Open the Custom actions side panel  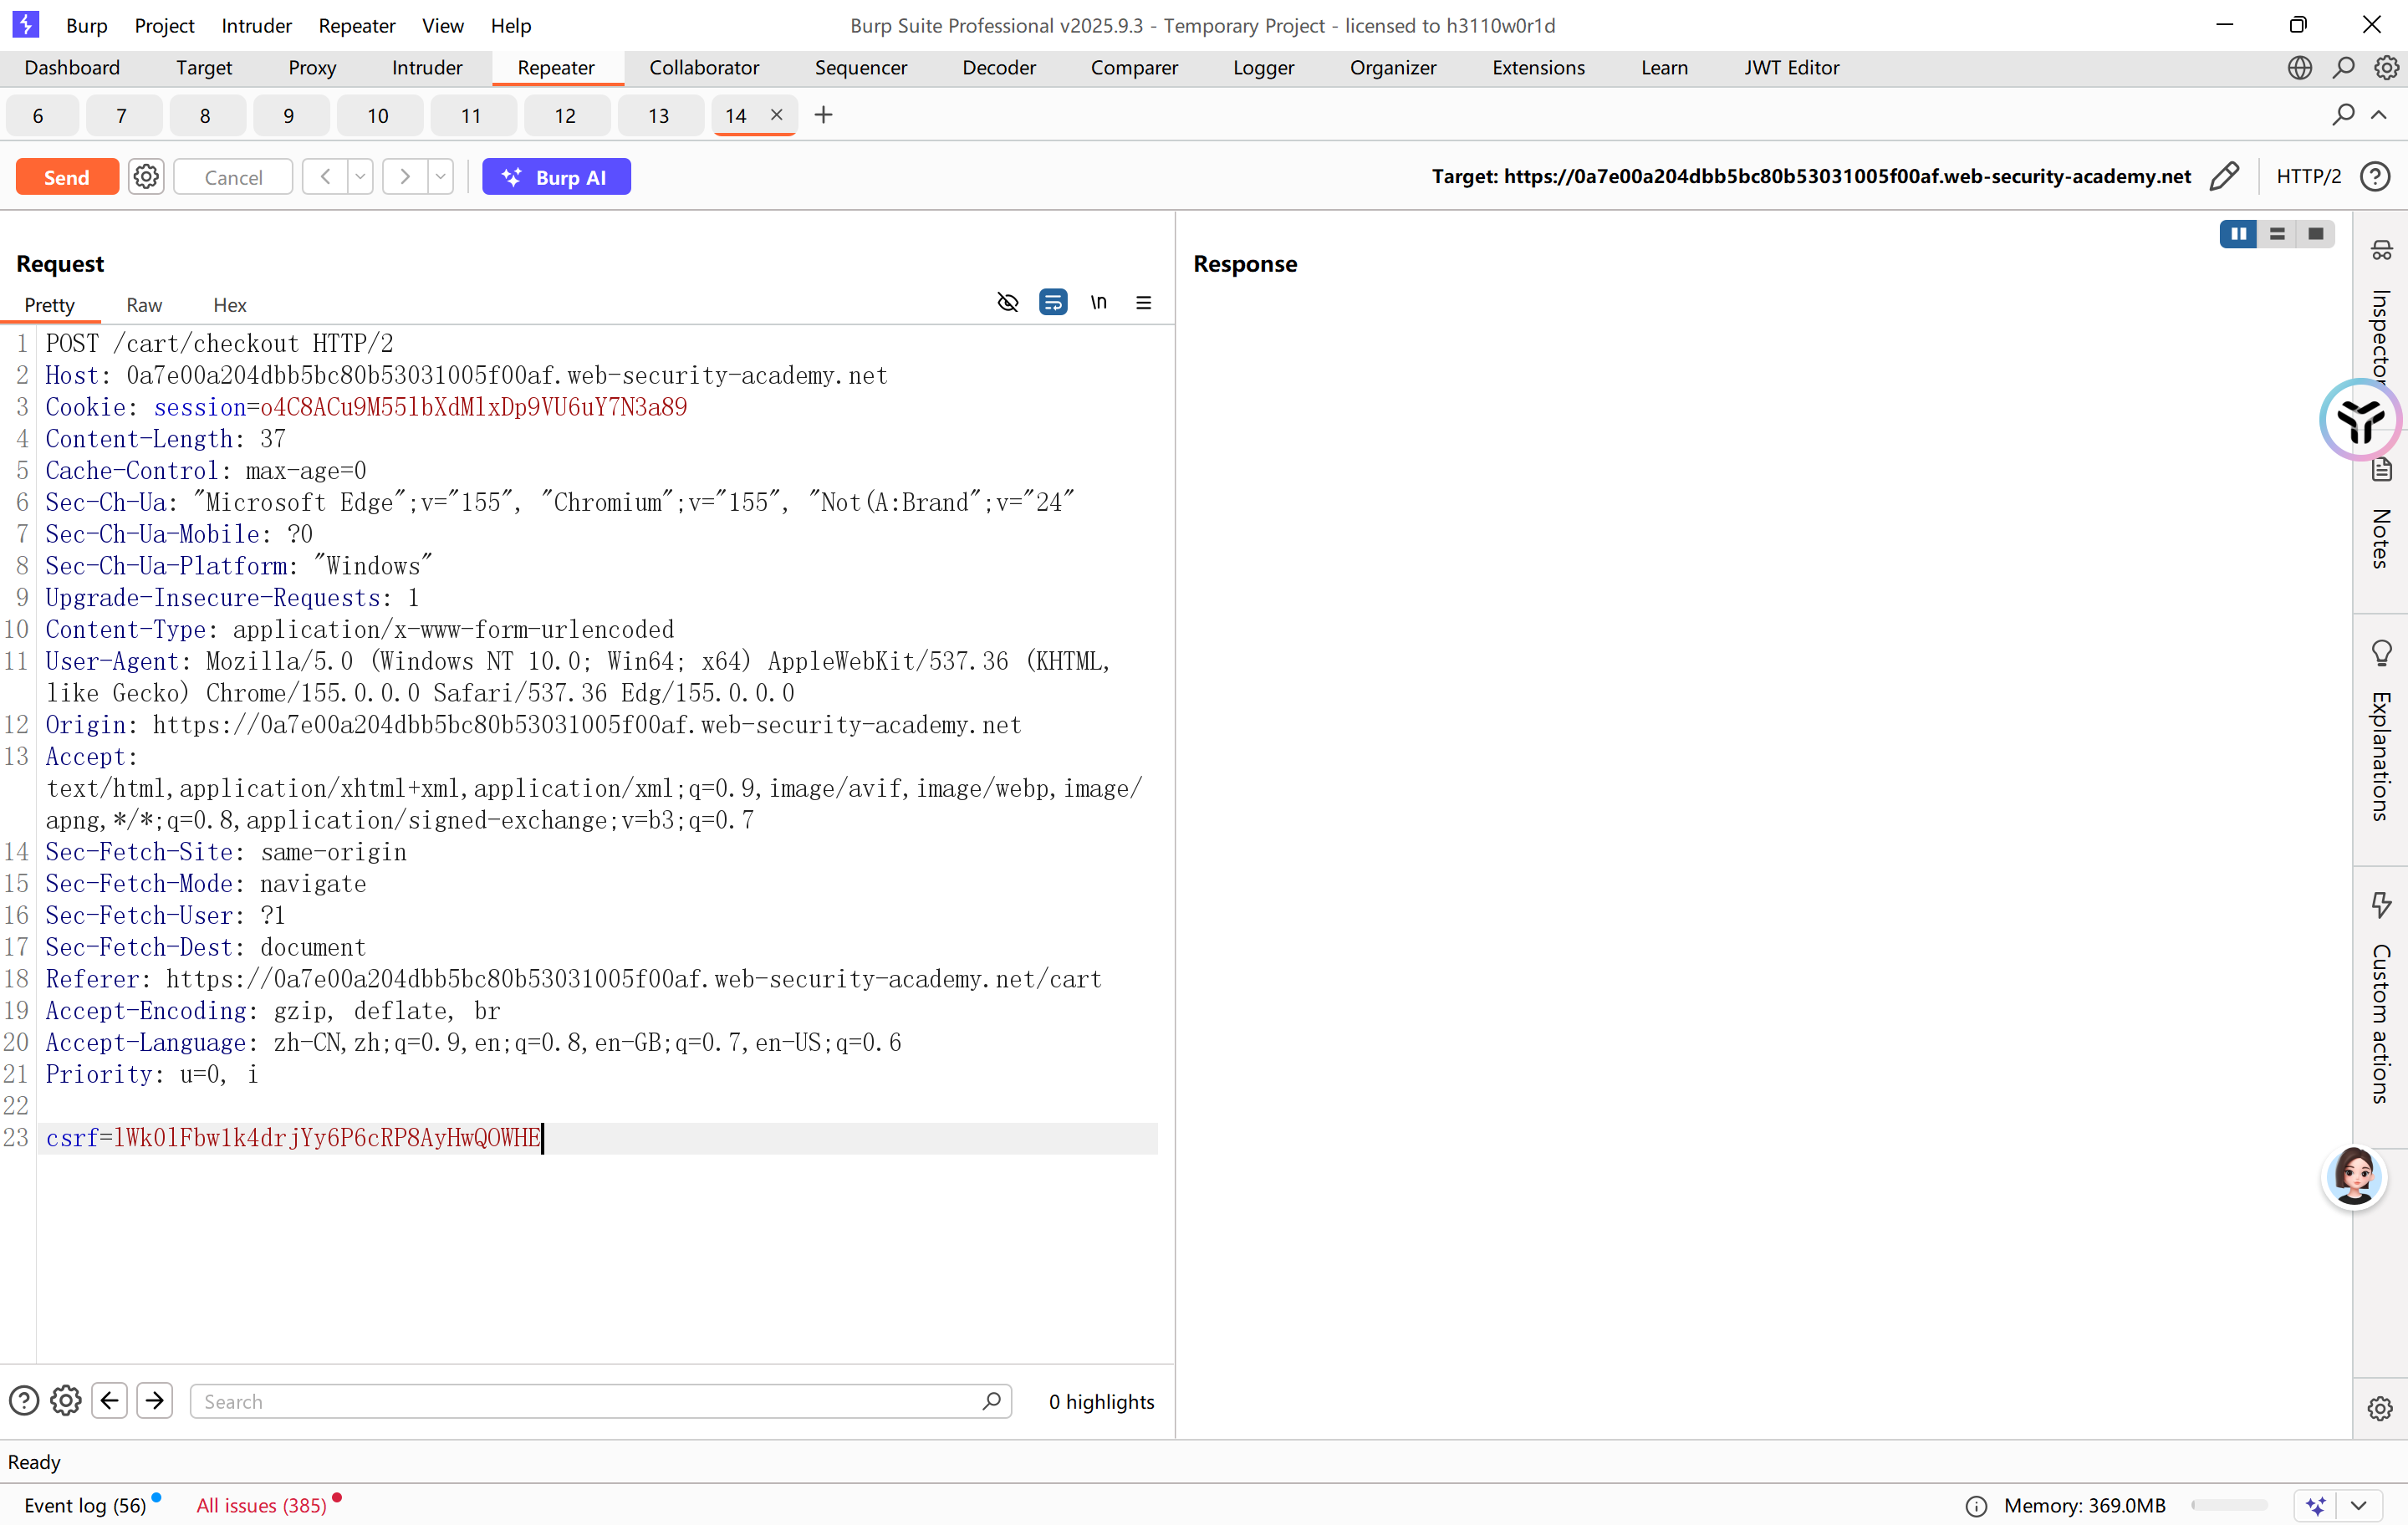pos(2381,998)
